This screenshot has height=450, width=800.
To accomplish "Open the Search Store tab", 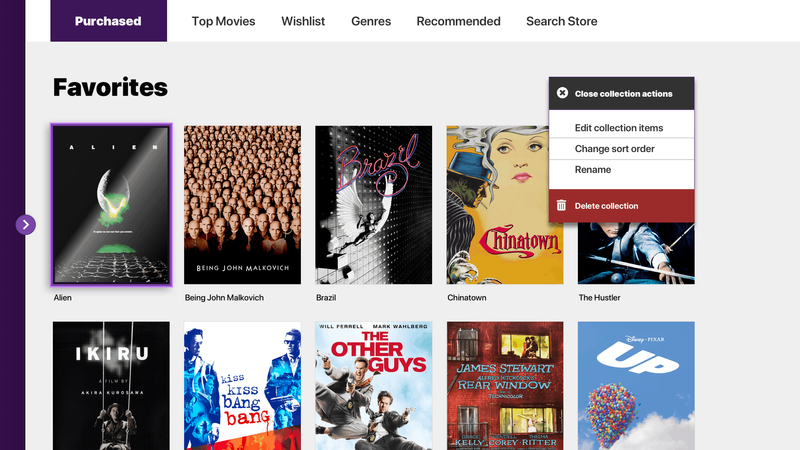I will pos(562,21).
